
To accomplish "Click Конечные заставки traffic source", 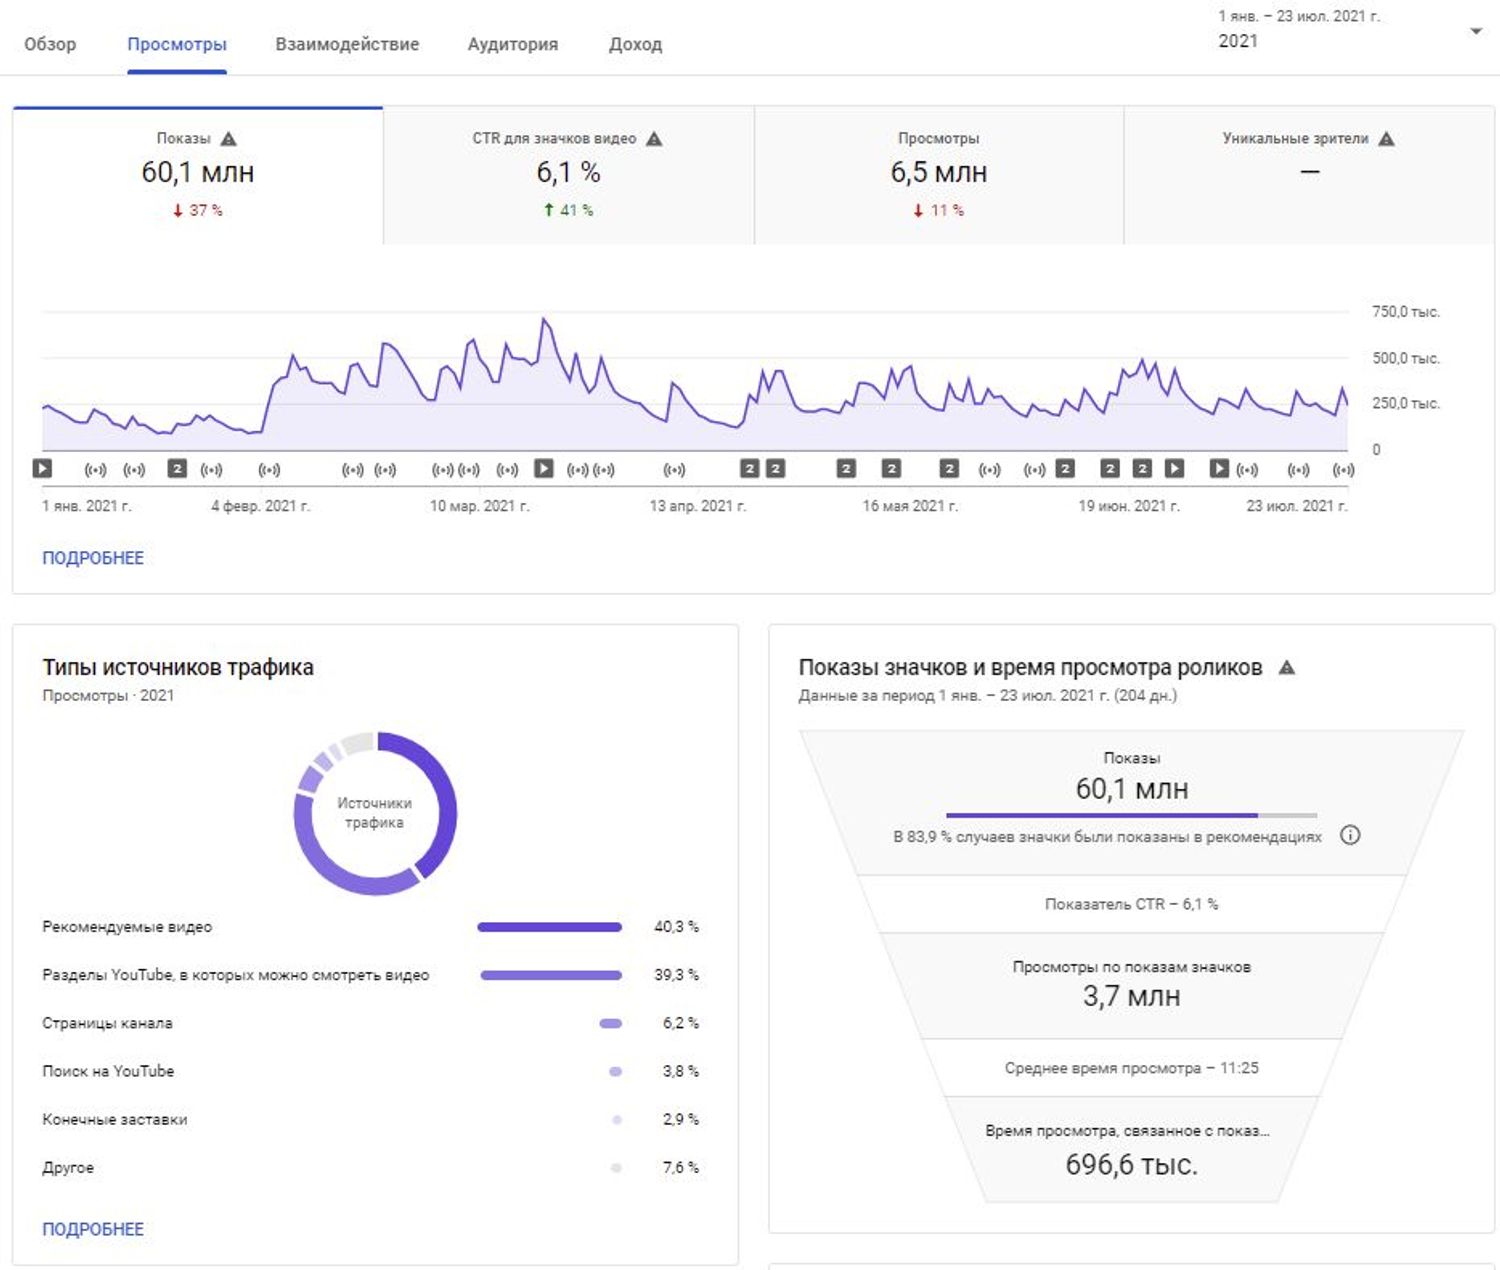I will pyautogui.click(x=371, y=1119).
